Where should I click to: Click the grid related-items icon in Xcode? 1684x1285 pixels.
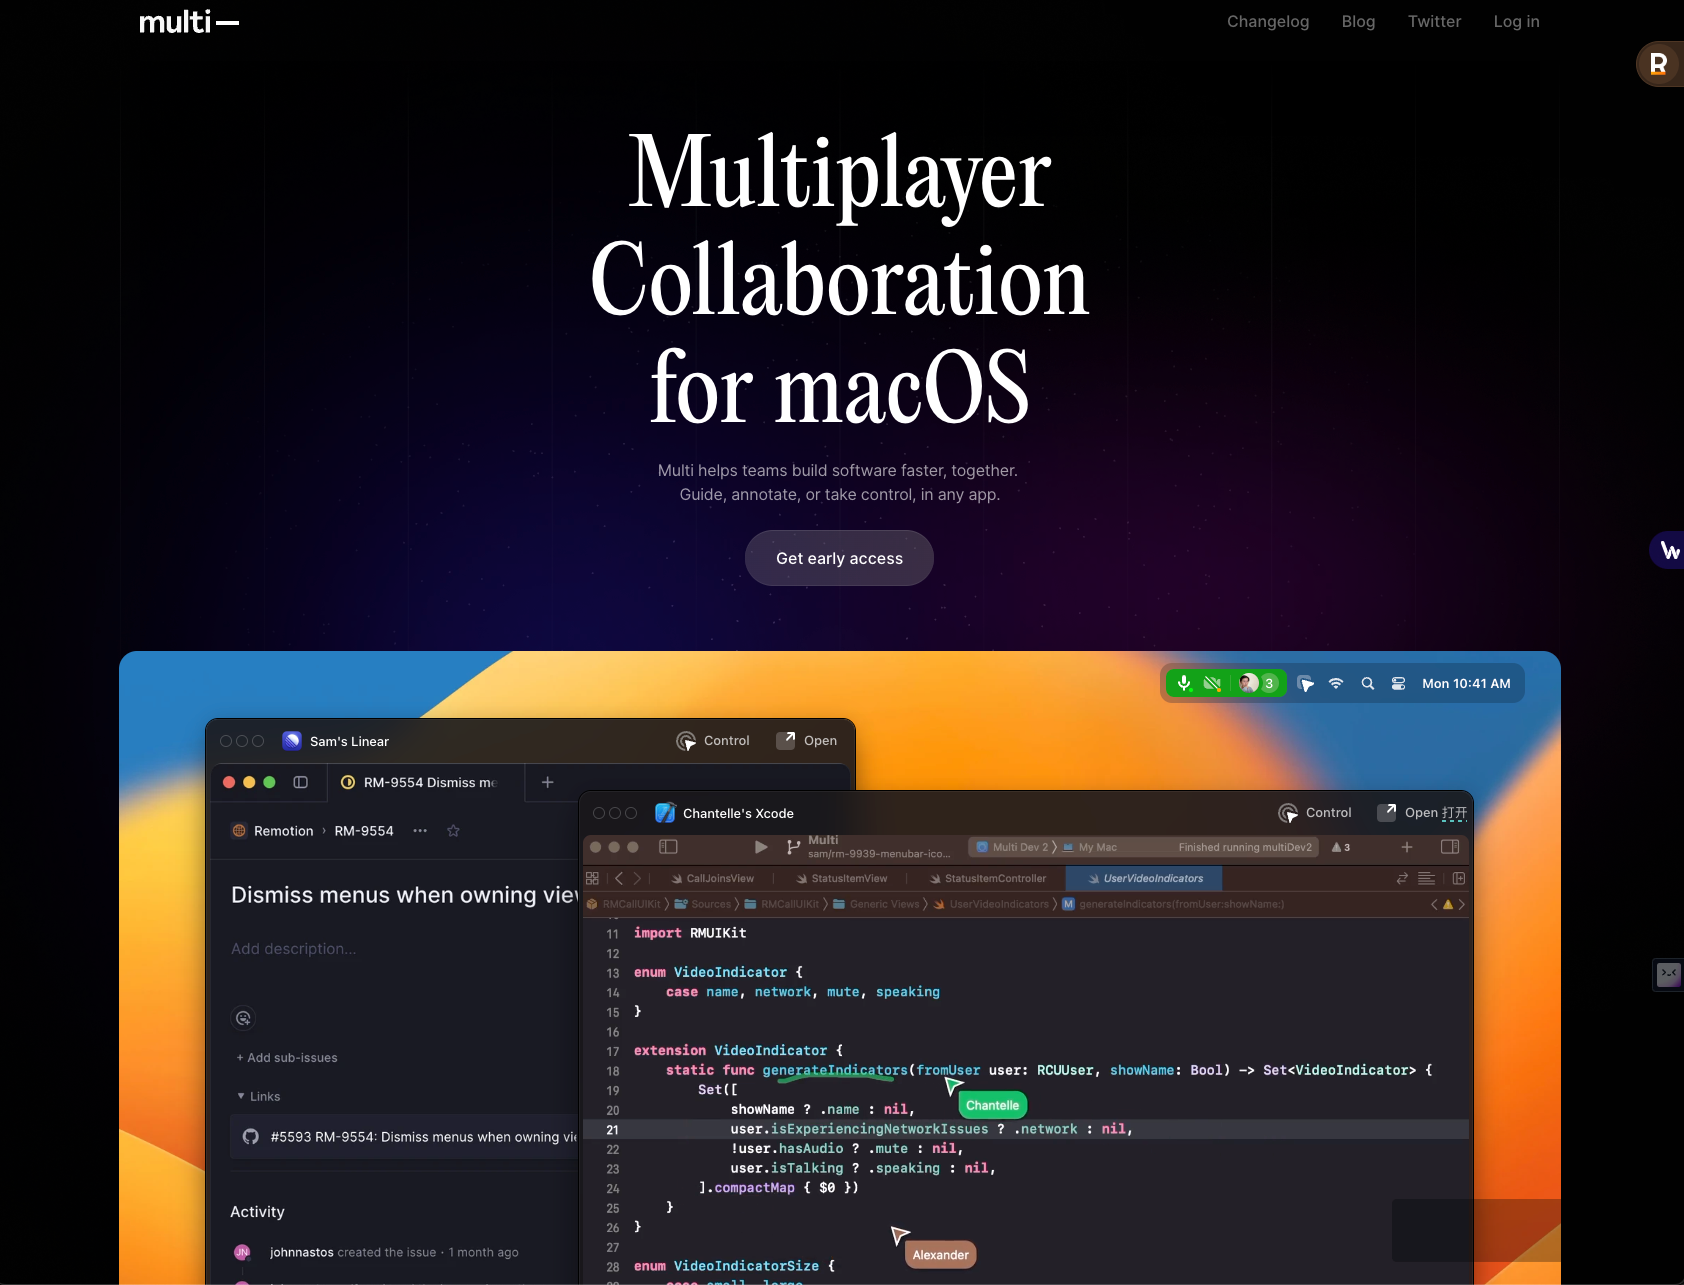(x=592, y=878)
